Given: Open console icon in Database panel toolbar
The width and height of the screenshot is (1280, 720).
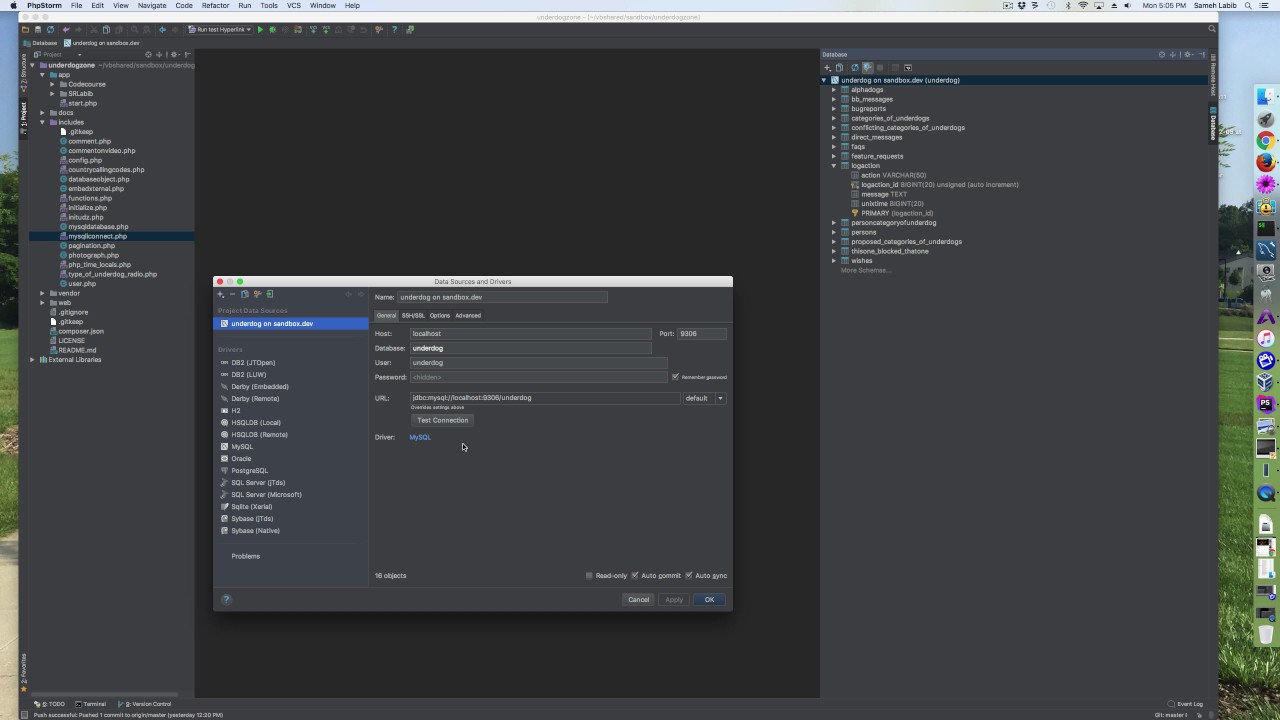Looking at the screenshot, I should (x=908, y=68).
